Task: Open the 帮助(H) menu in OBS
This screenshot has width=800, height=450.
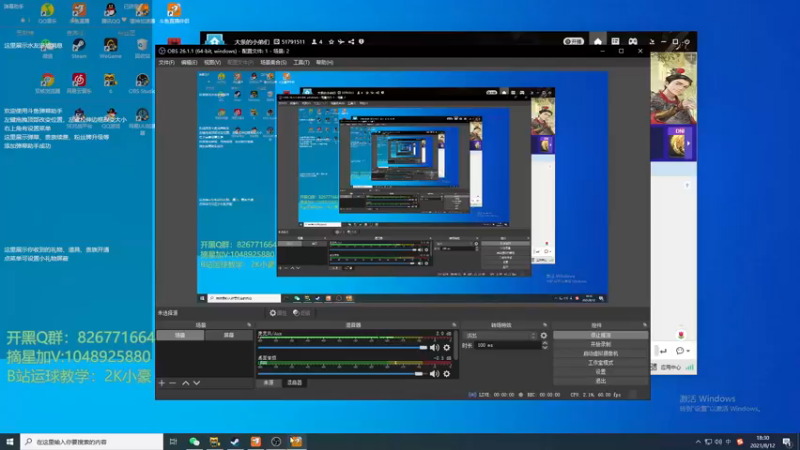Action: pyautogui.click(x=324, y=62)
